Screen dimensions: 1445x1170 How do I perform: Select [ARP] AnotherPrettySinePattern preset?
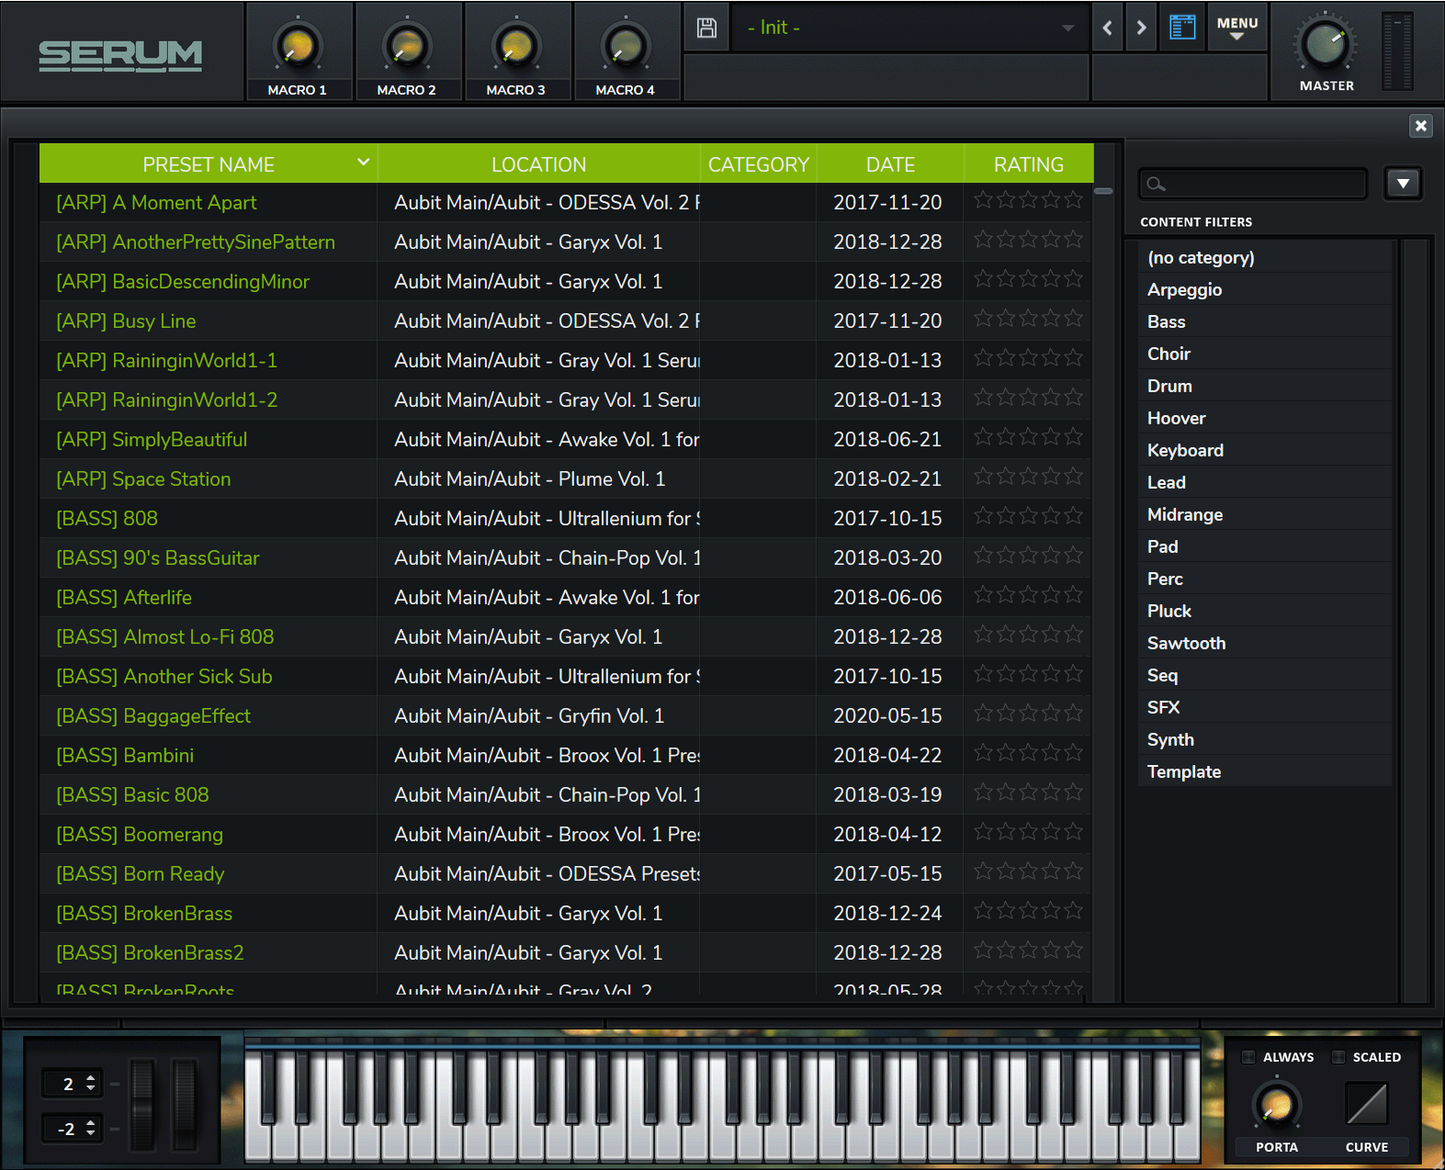tap(196, 242)
